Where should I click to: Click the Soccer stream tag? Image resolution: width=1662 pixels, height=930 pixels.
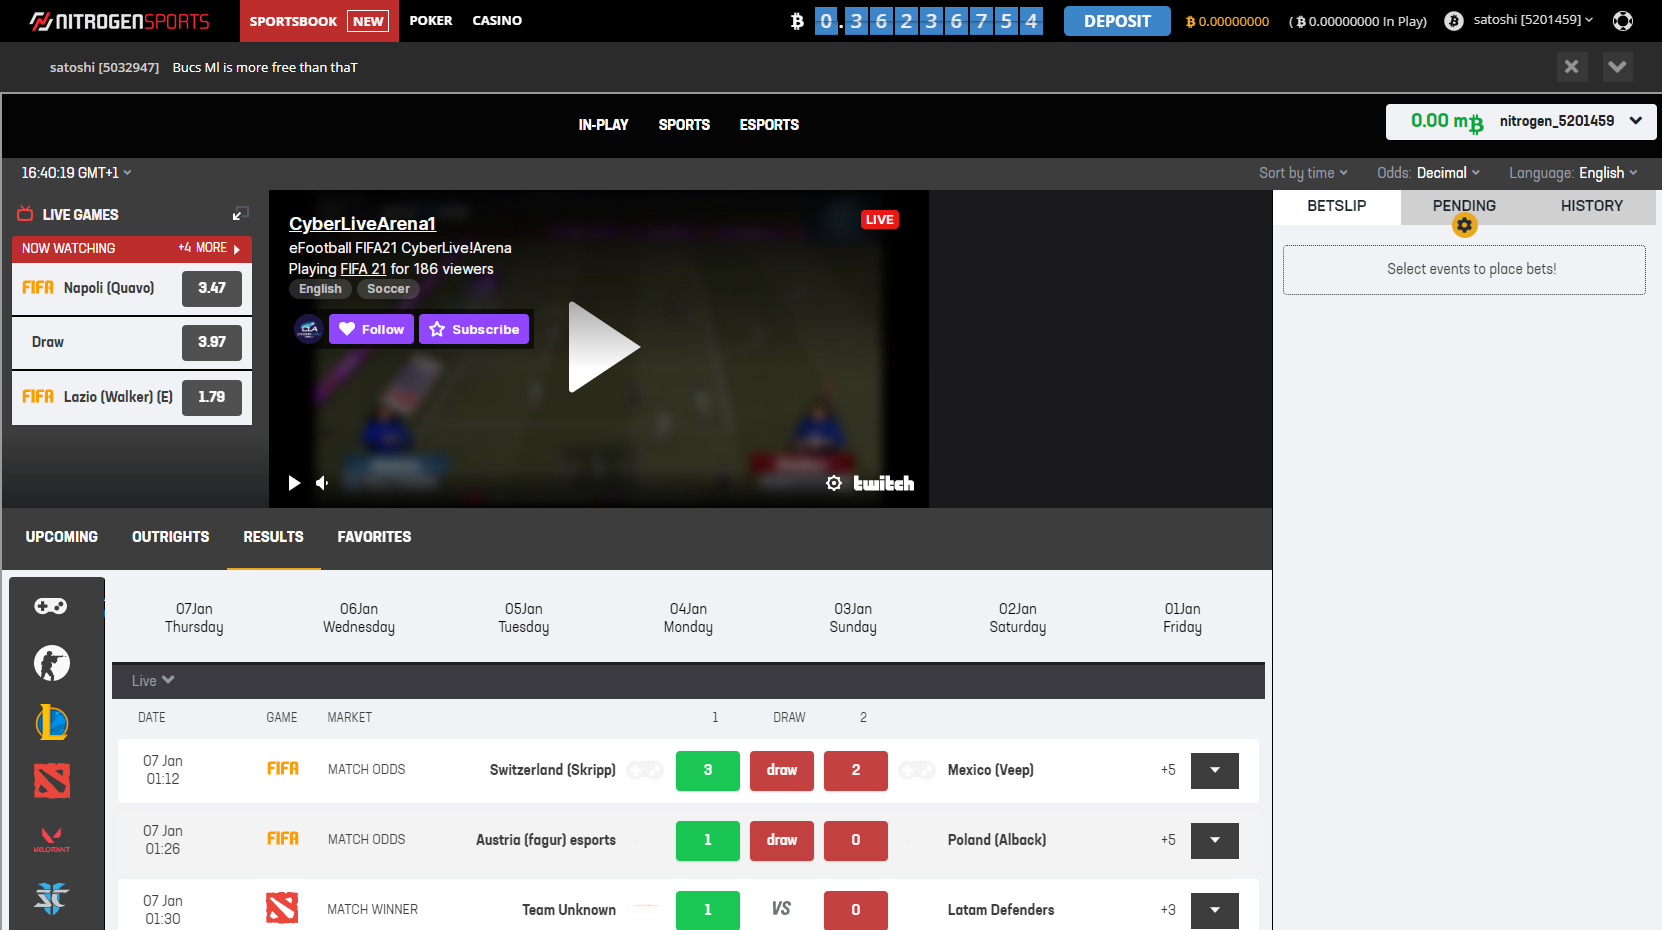388,289
